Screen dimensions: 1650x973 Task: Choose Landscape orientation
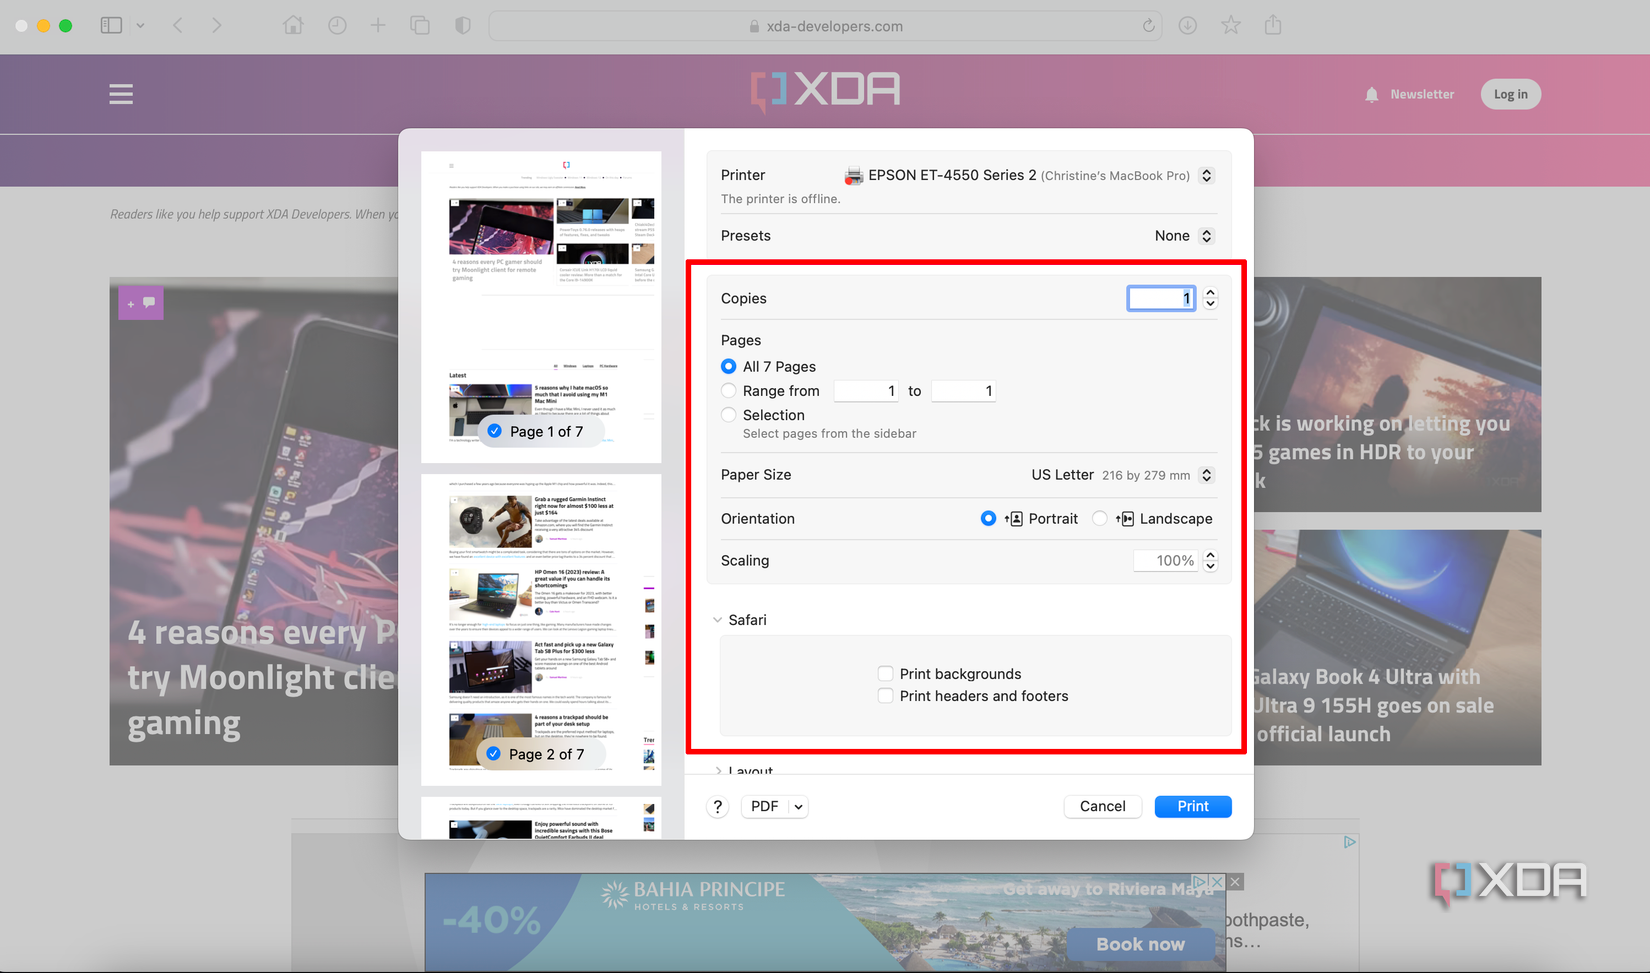[x=1100, y=519]
